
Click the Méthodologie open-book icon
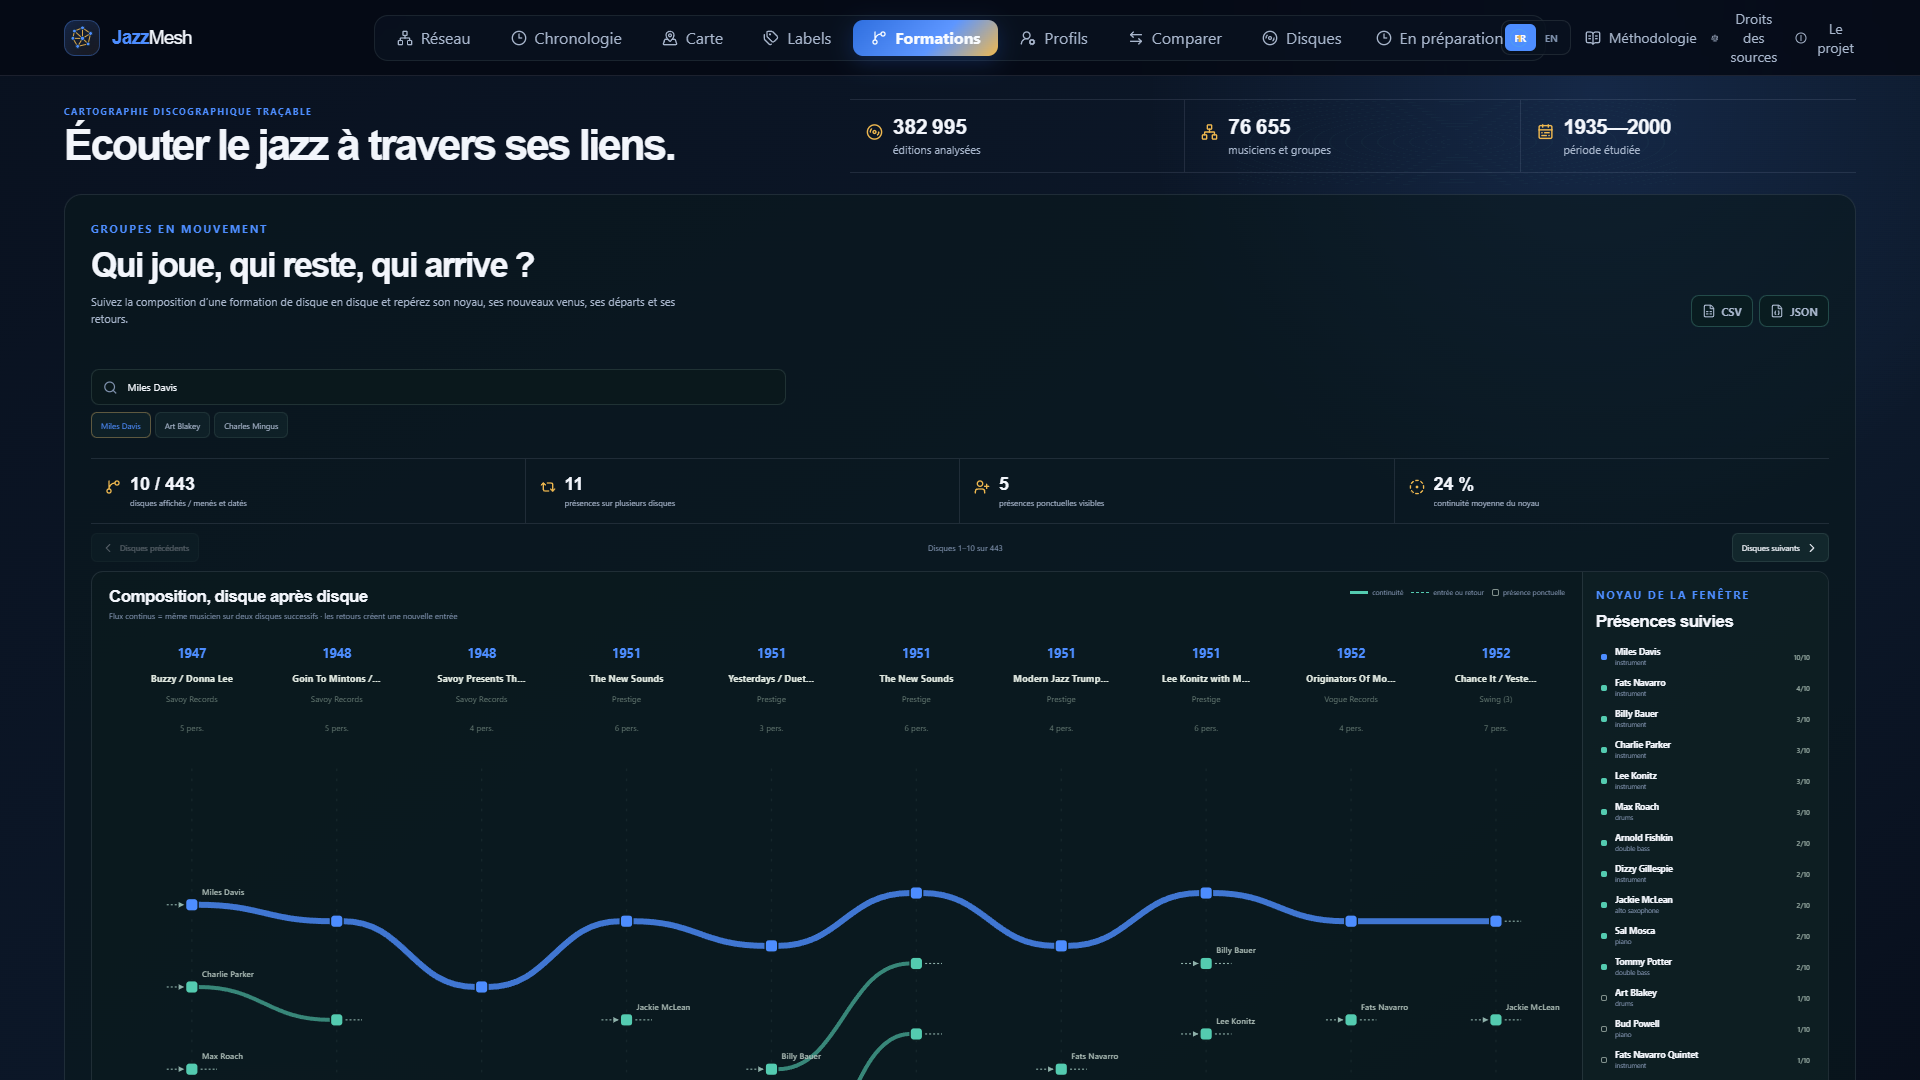point(1593,38)
